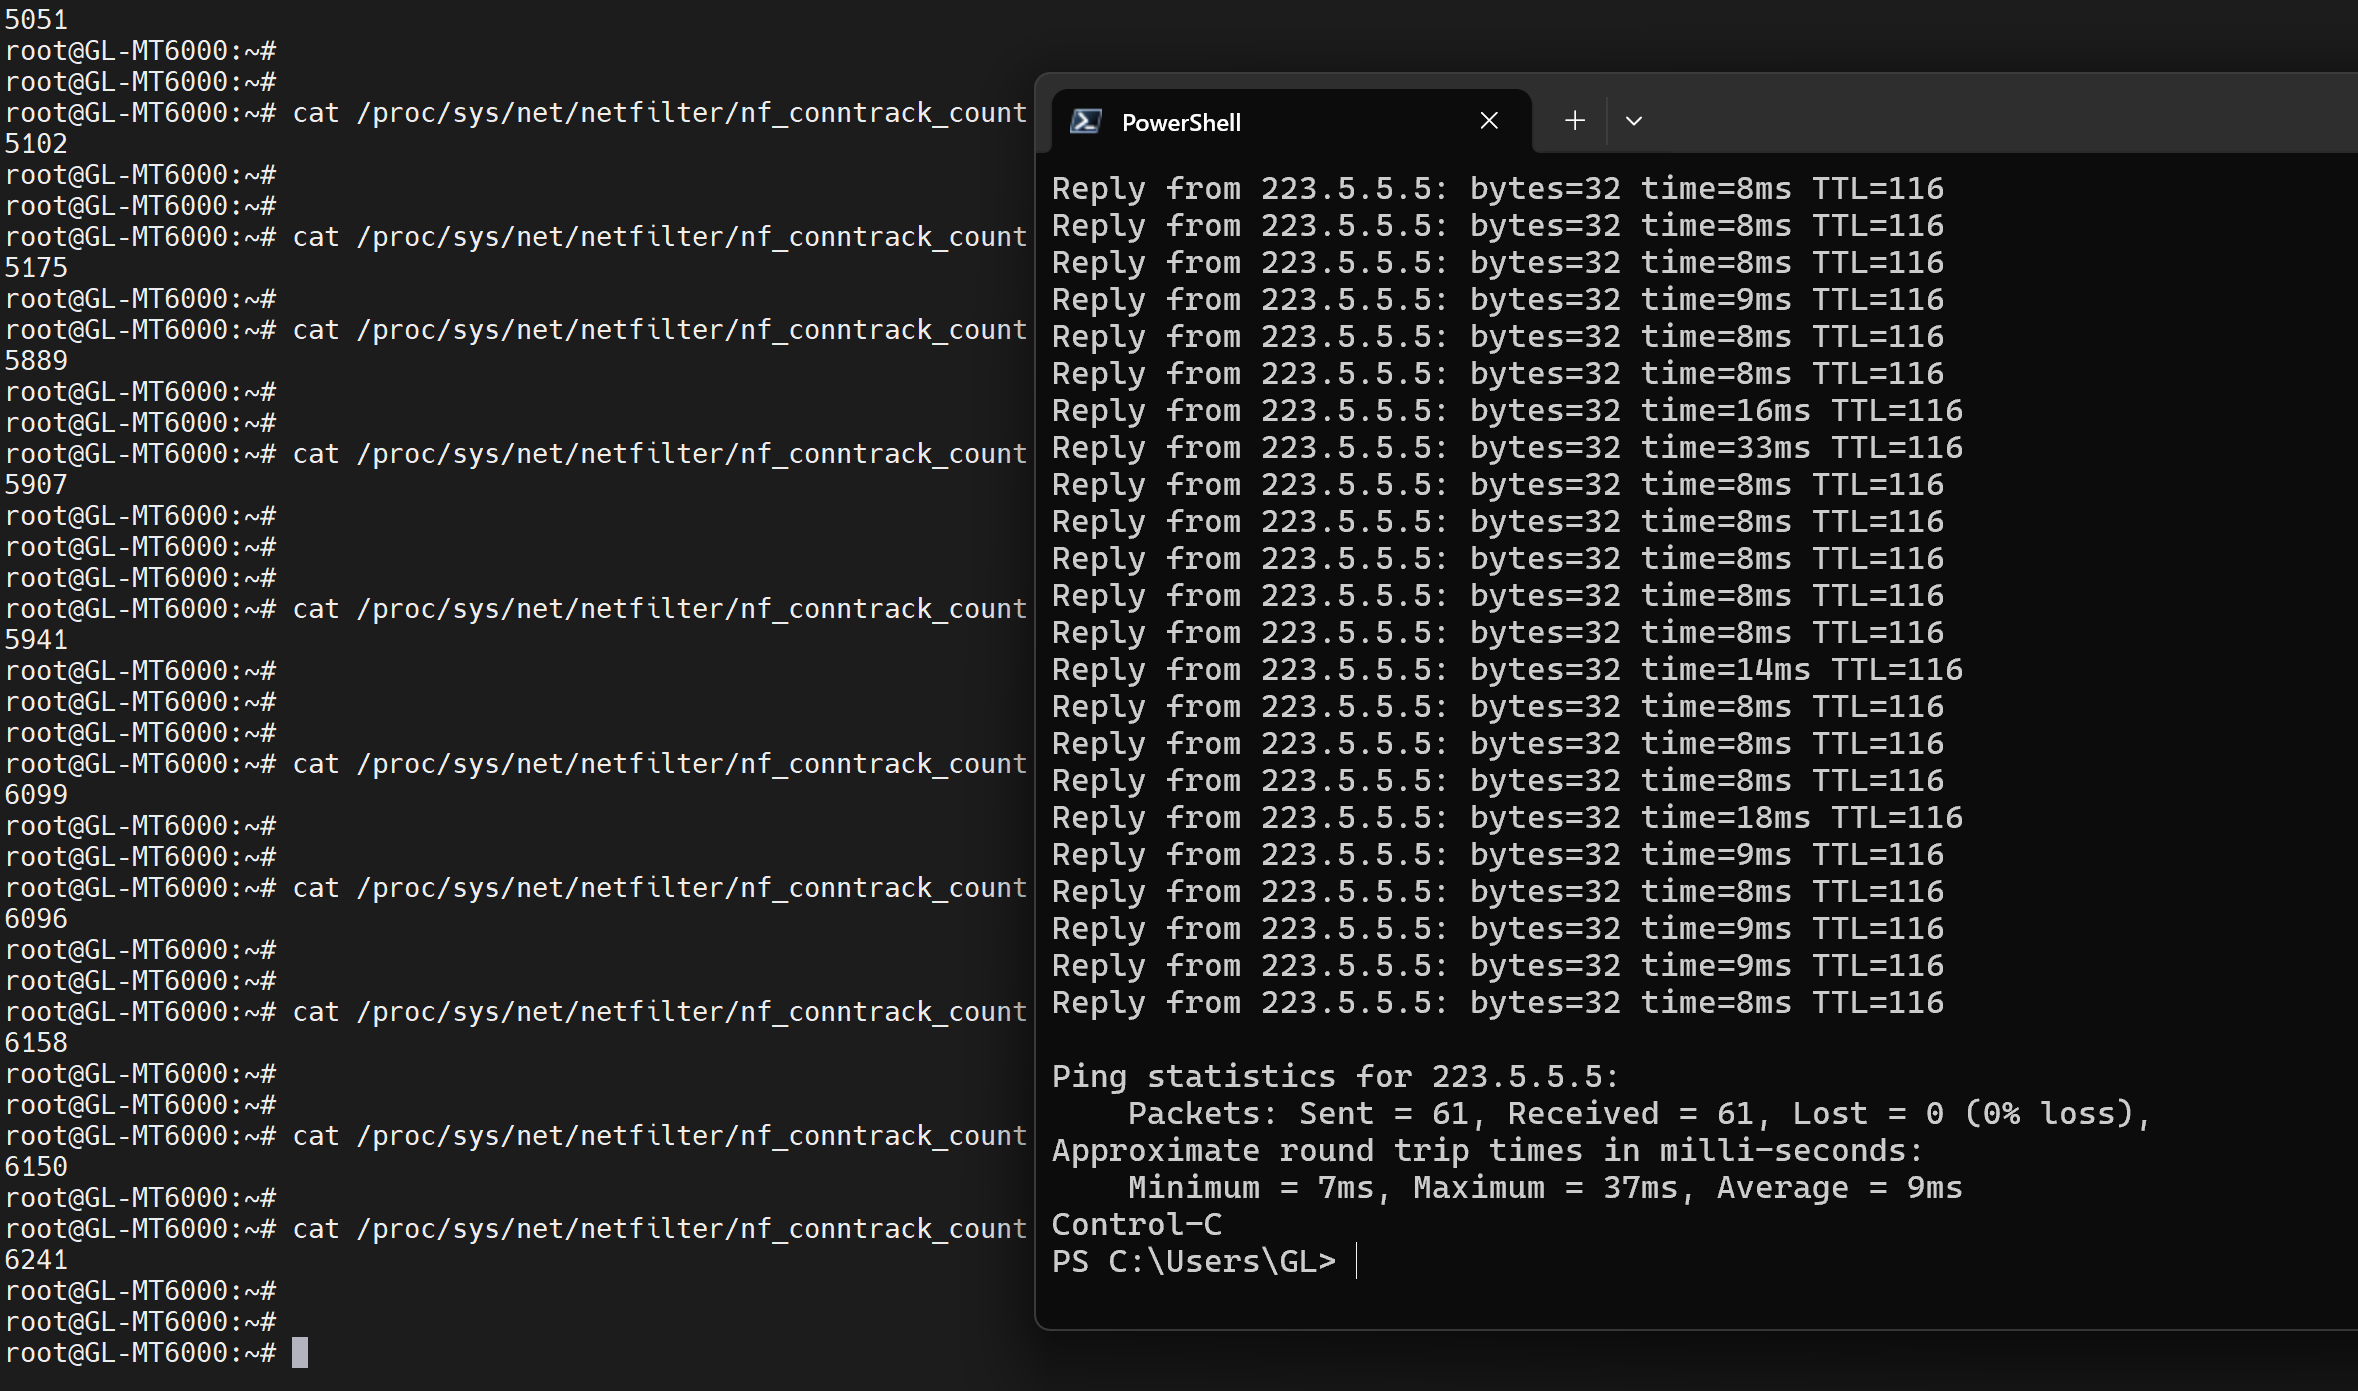
Task: Click the 5051 value at the top
Action: (x=36, y=20)
